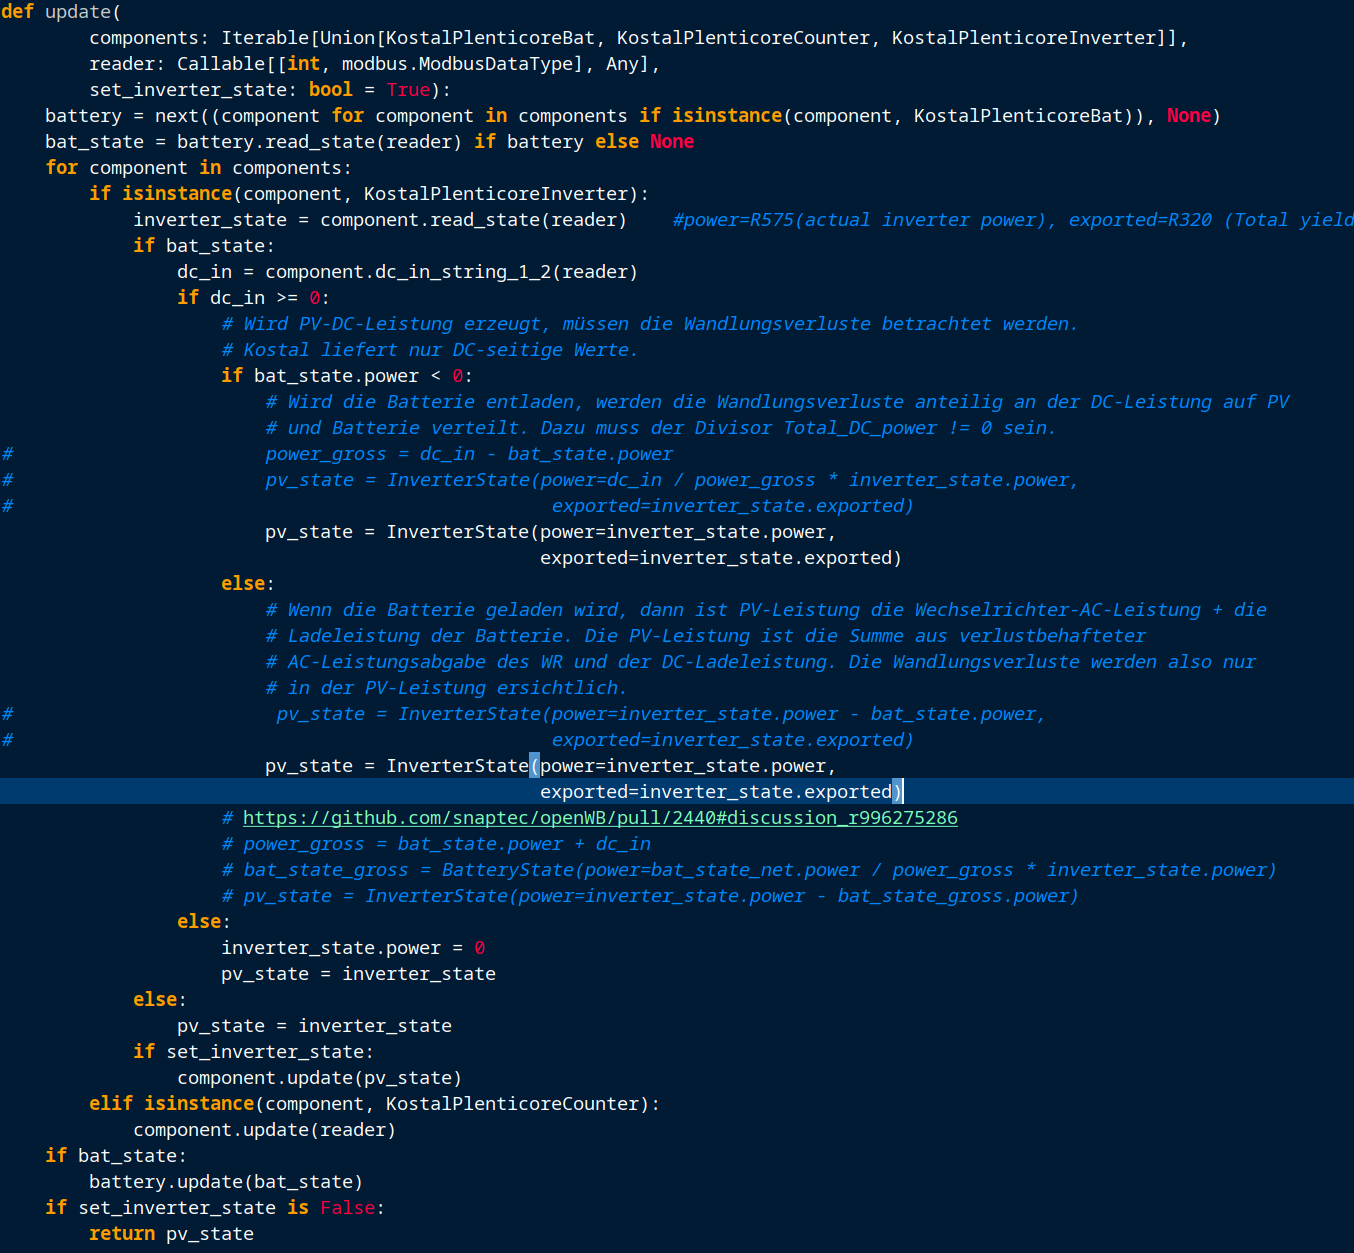Open the openWB GitHub pull request link

(598, 817)
